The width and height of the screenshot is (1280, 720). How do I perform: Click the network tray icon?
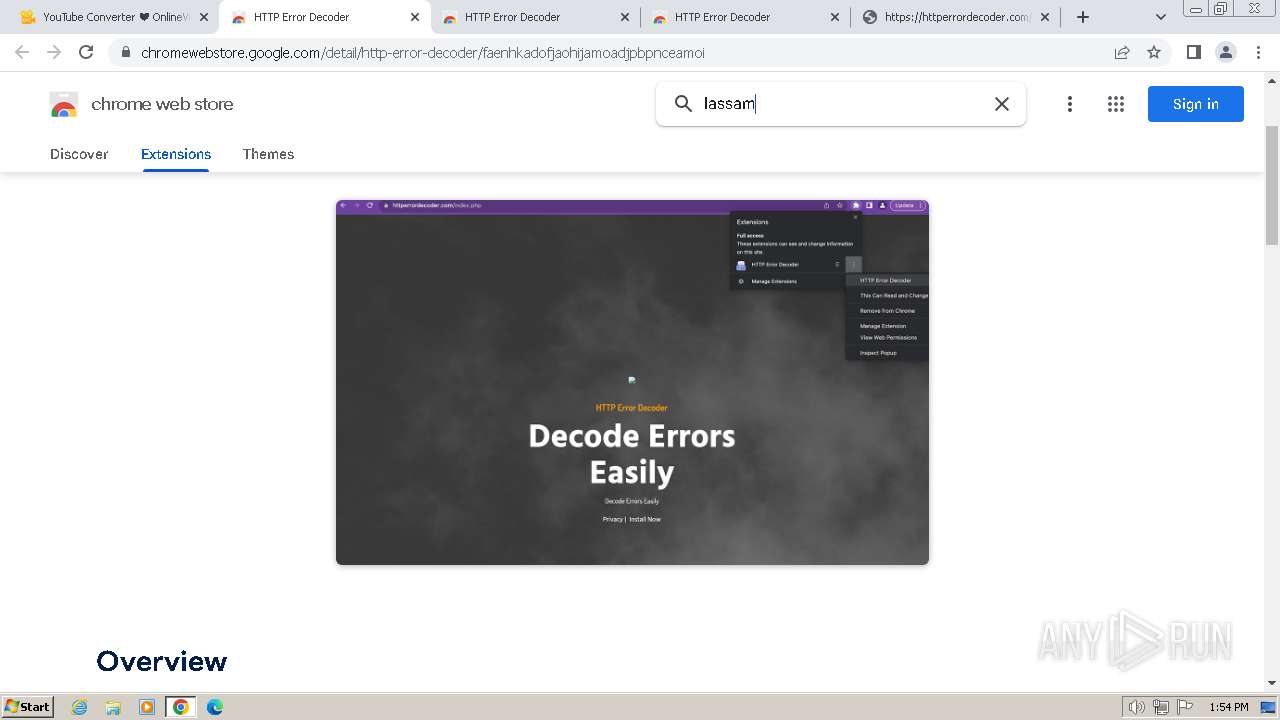coord(1161,707)
